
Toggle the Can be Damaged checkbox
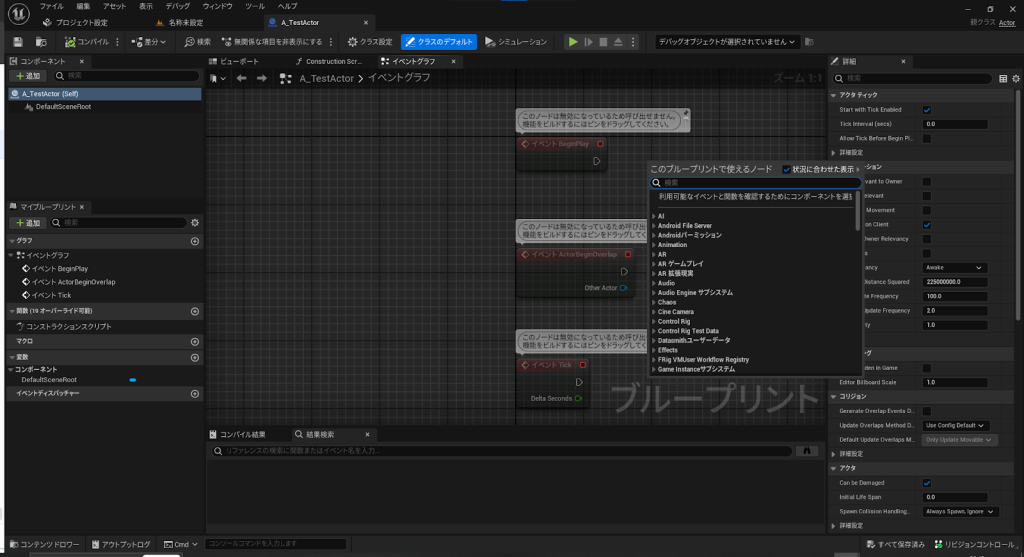point(927,482)
